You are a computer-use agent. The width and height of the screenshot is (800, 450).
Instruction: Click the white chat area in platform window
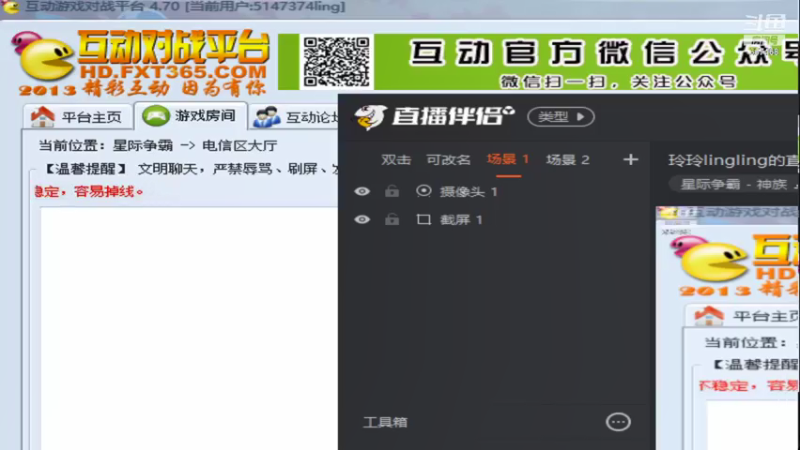[189, 329]
